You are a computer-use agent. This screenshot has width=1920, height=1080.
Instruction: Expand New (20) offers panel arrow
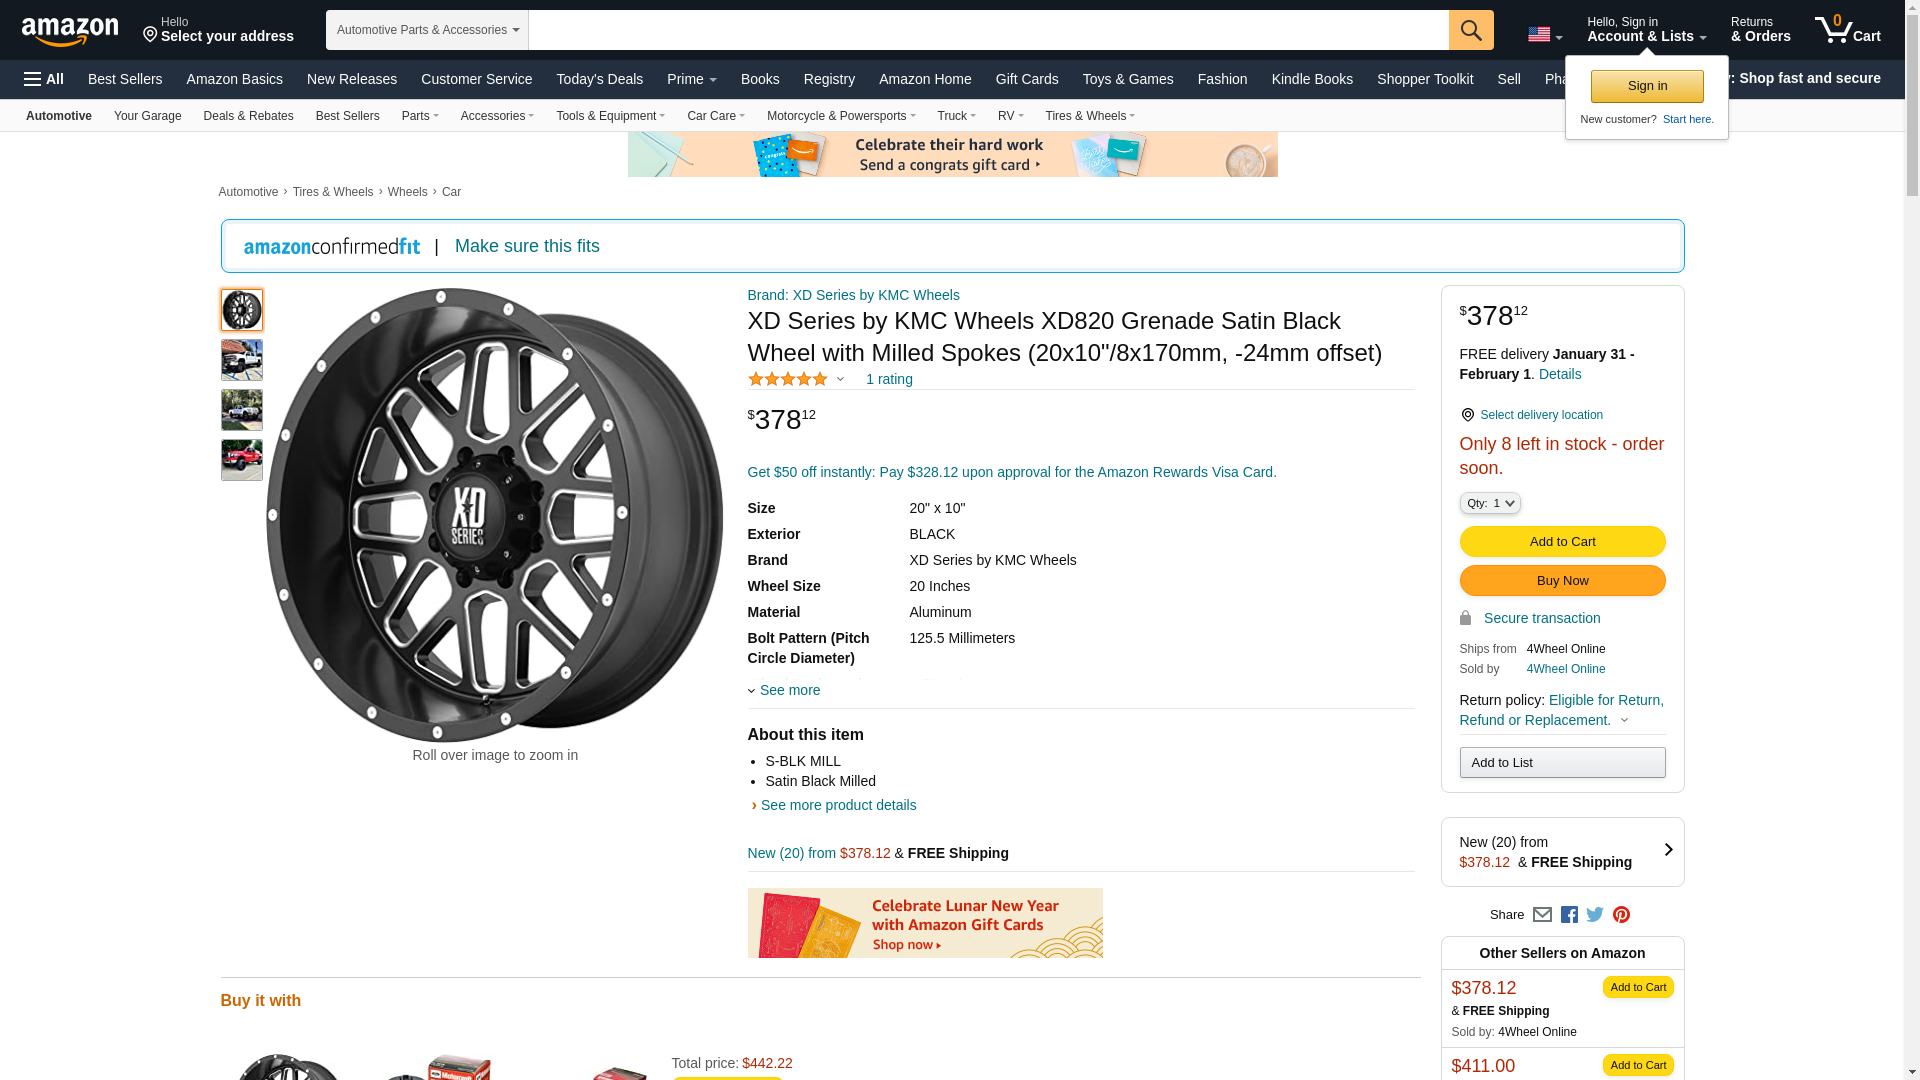(1667, 851)
